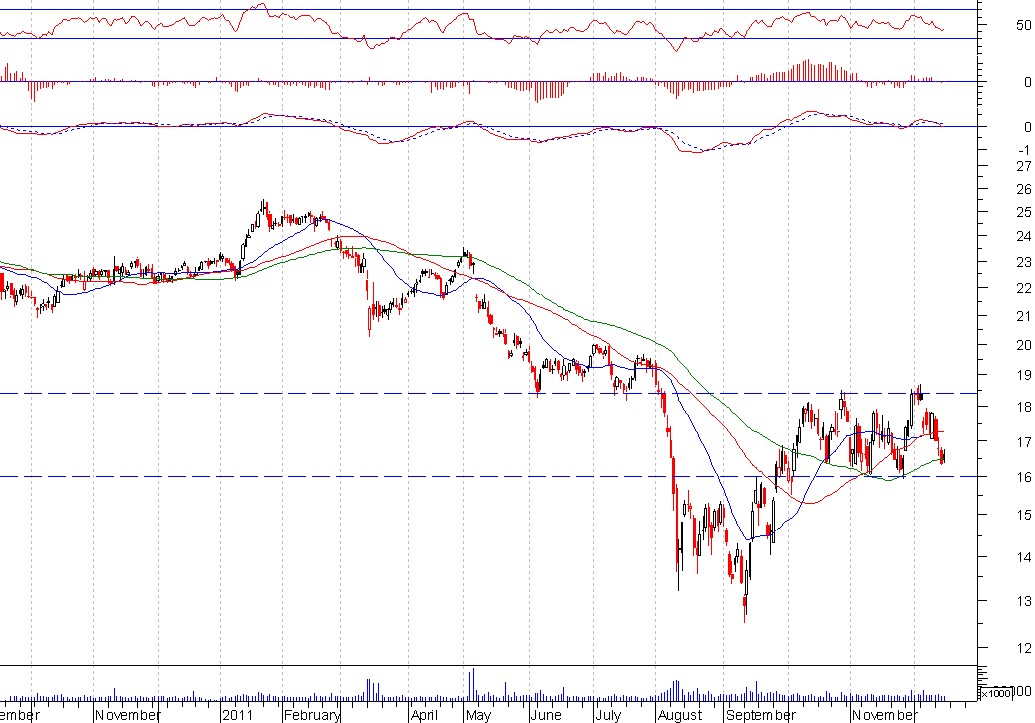Click the 20 price axis label
The image size is (1035, 723).
[x=1023, y=345]
